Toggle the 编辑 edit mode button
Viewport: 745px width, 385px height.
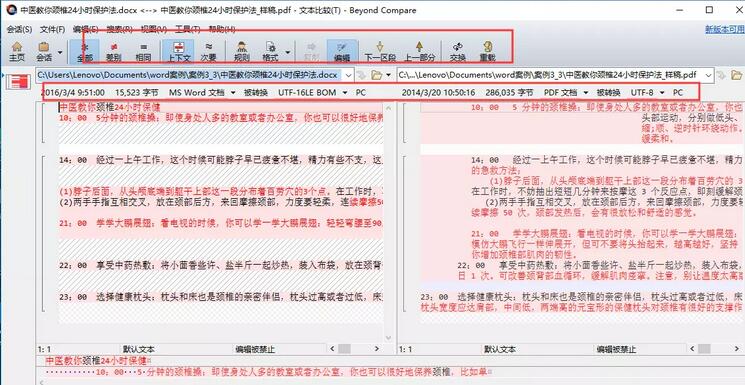342,52
